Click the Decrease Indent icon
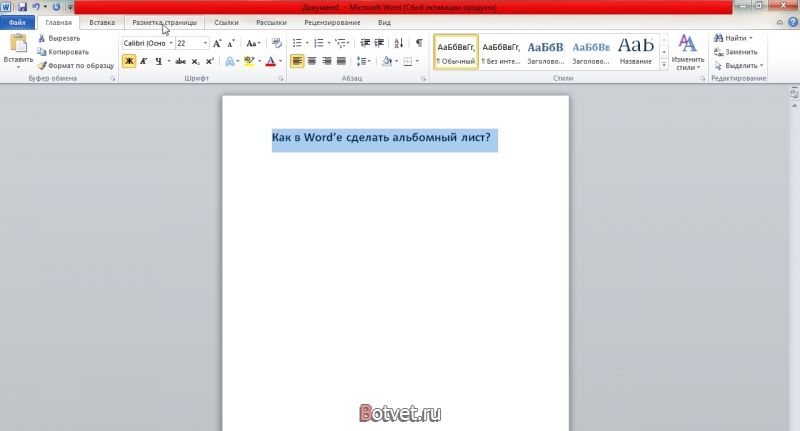The image size is (800, 431). 365,43
